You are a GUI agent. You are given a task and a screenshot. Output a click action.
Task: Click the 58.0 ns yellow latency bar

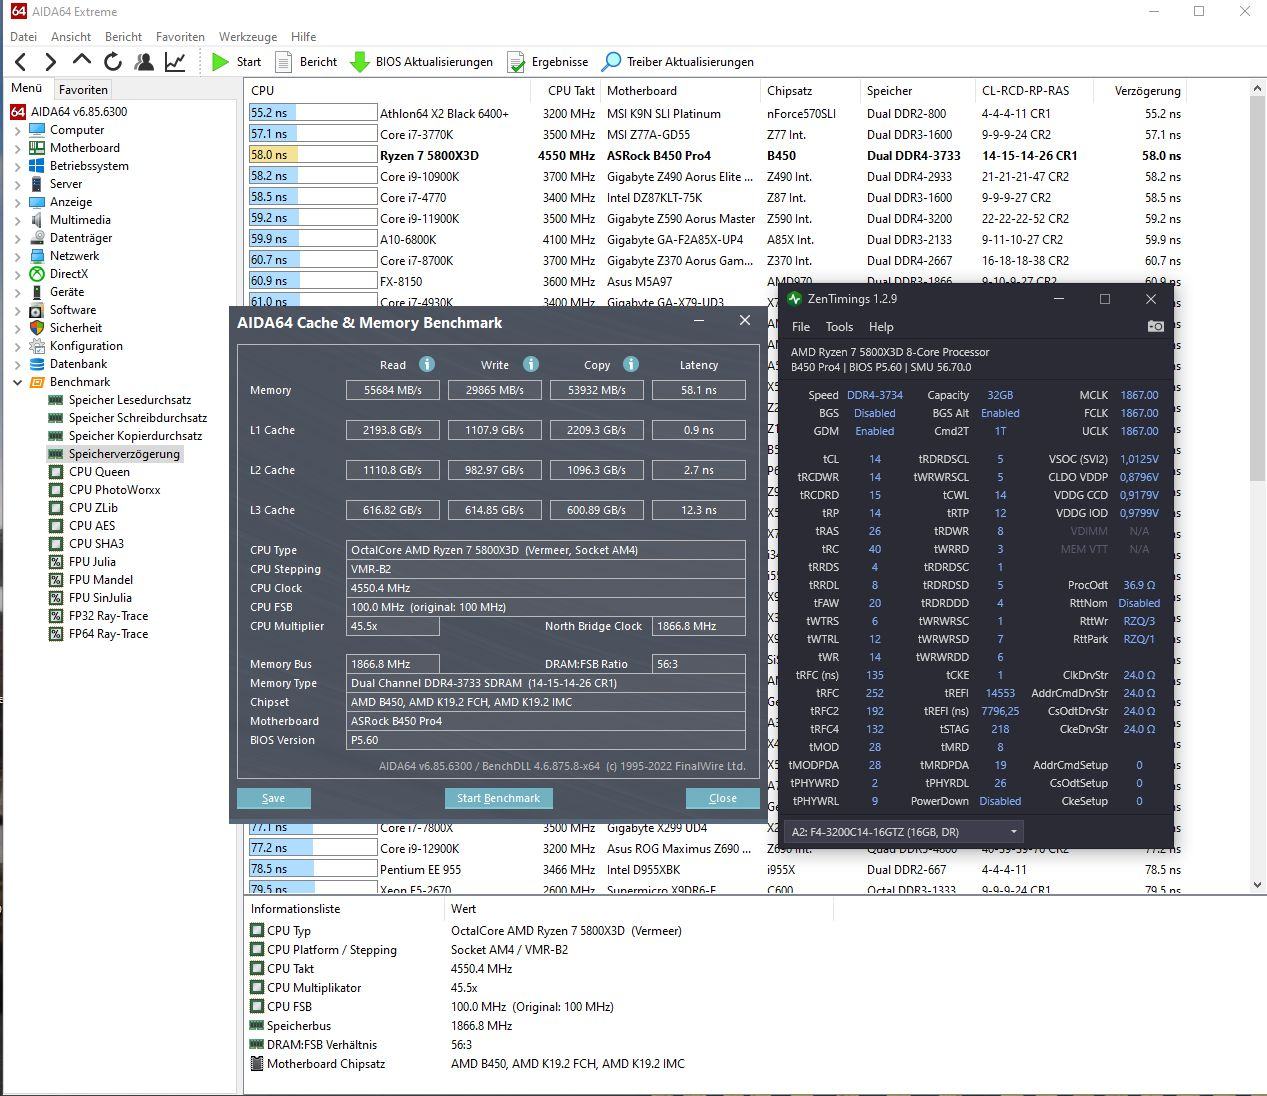pos(273,155)
